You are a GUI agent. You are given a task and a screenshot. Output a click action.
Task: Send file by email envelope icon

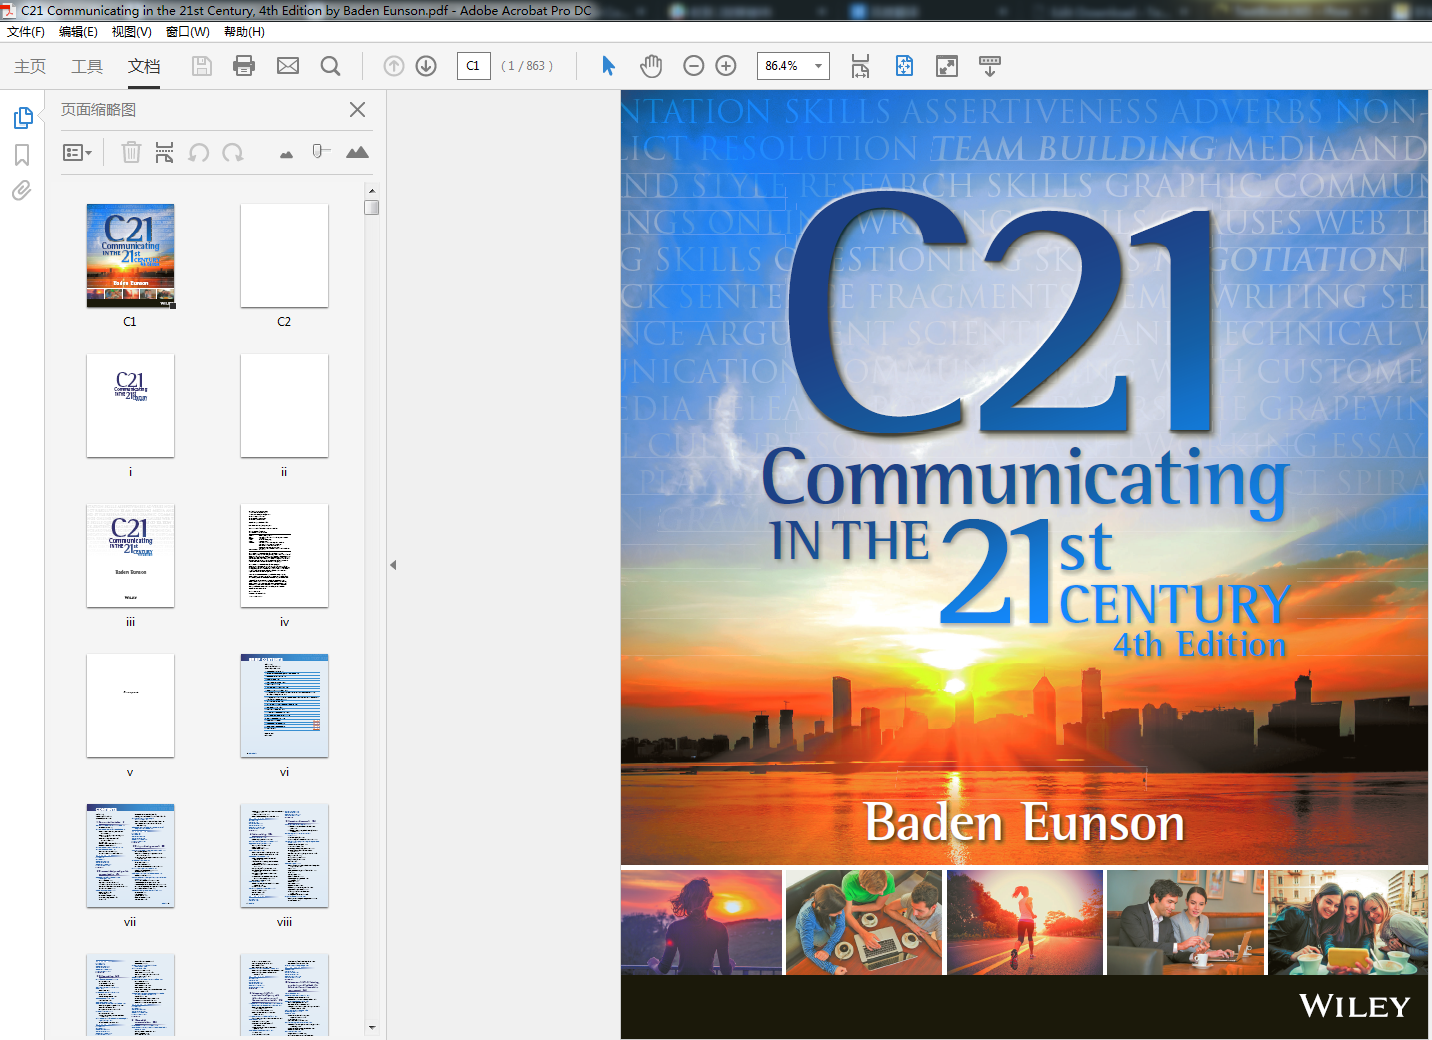point(288,66)
